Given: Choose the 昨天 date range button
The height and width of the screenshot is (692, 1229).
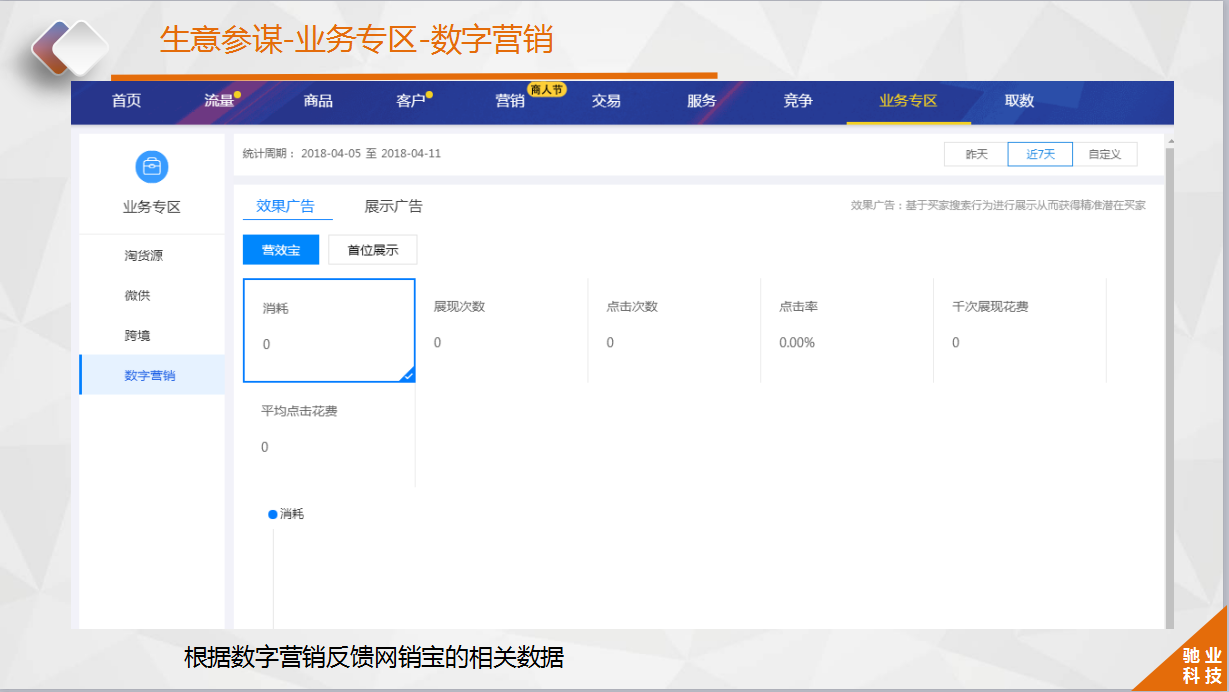Looking at the screenshot, I should 976,154.
